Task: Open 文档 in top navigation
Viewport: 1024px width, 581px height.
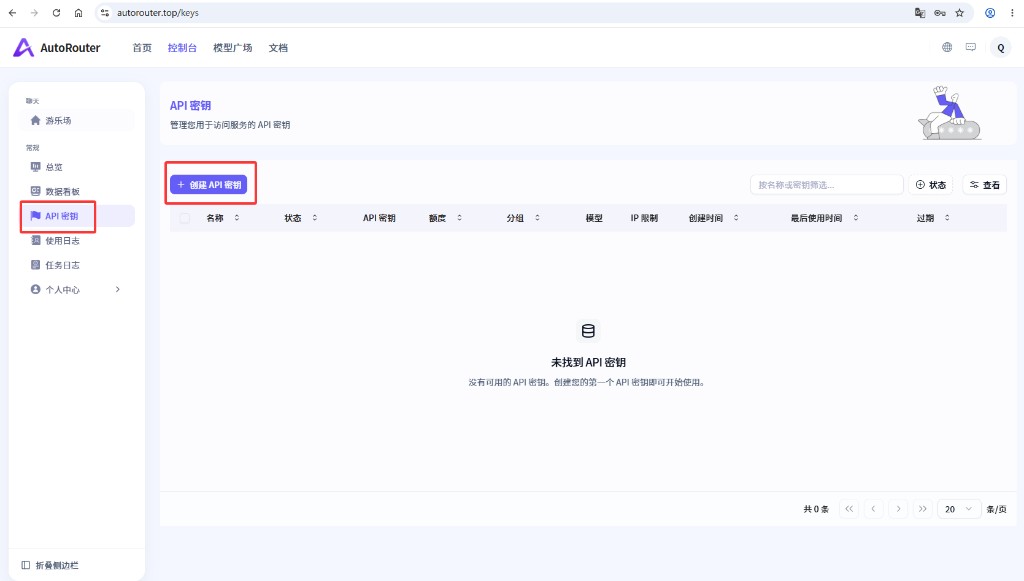Action: click(x=278, y=48)
